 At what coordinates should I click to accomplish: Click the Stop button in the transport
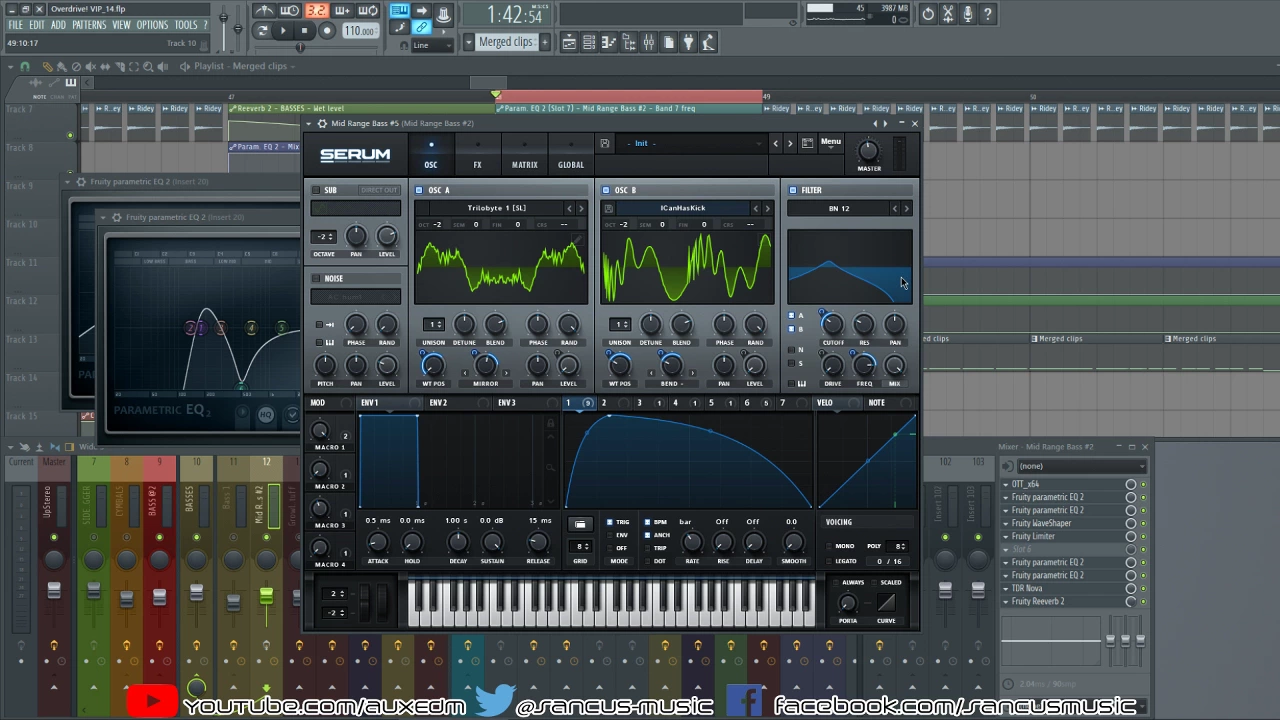pos(304,31)
